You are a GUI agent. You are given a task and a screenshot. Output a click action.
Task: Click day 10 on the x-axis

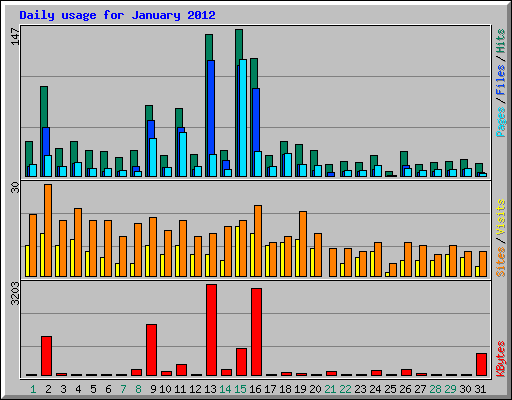(165, 389)
